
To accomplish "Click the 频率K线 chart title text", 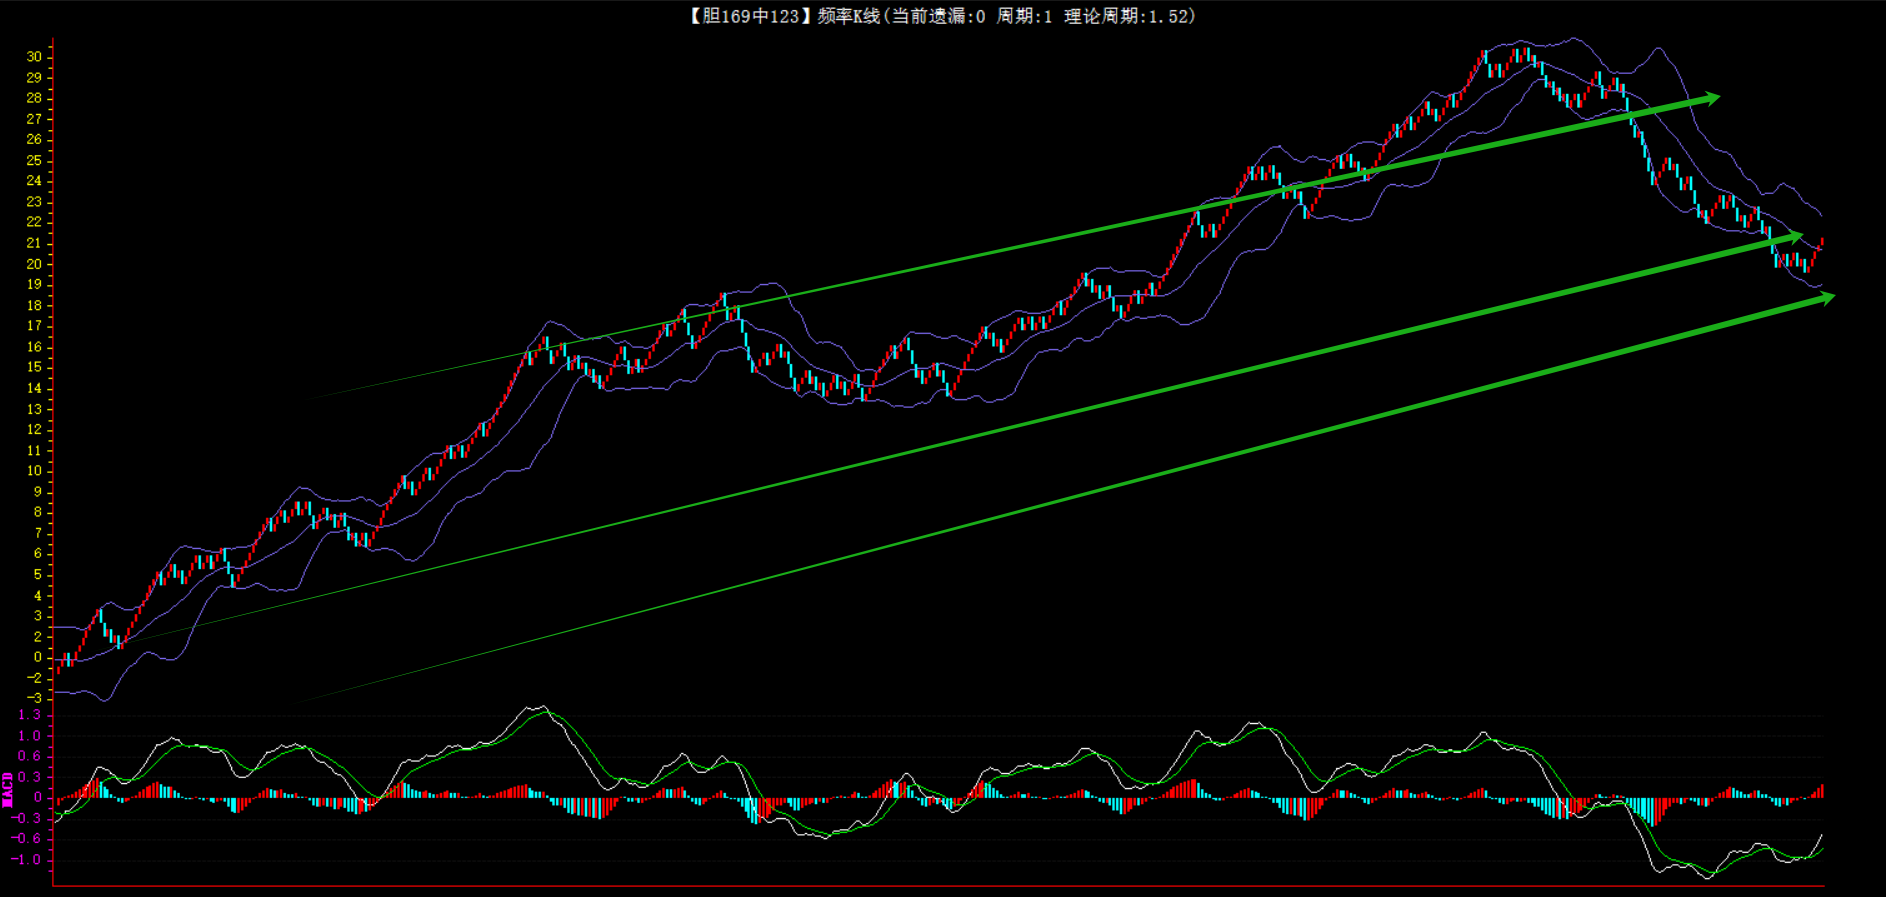I will coord(848,16).
